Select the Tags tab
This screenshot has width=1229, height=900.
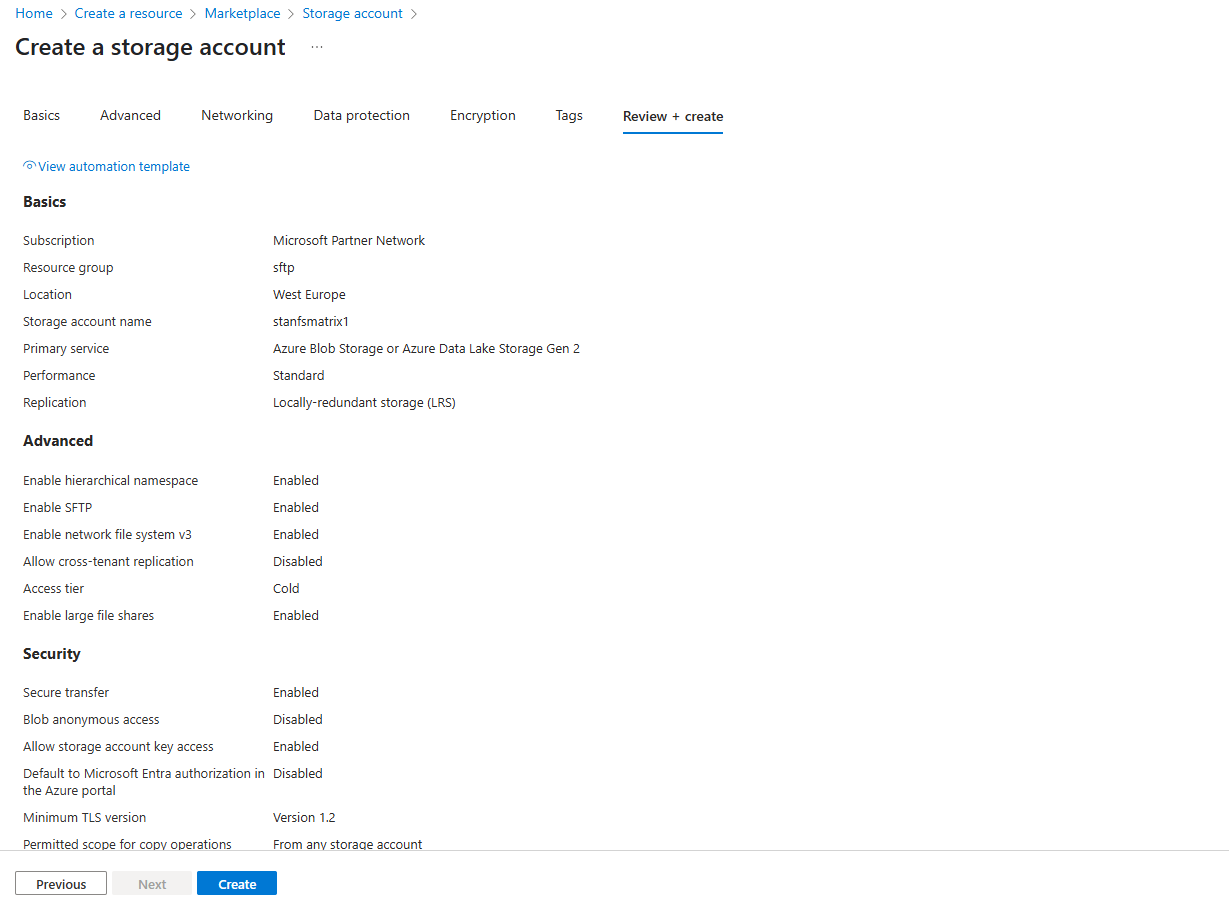coord(569,115)
